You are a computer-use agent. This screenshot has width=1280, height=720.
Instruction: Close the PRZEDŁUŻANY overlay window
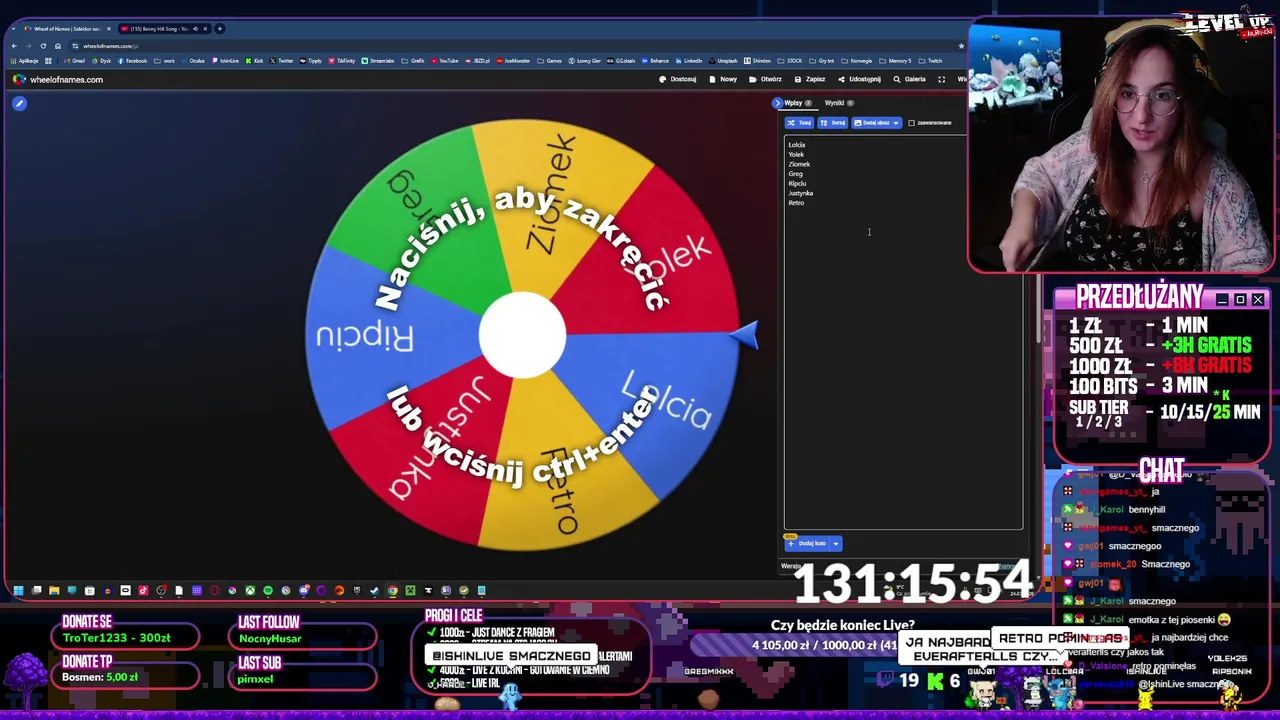click(x=1258, y=299)
